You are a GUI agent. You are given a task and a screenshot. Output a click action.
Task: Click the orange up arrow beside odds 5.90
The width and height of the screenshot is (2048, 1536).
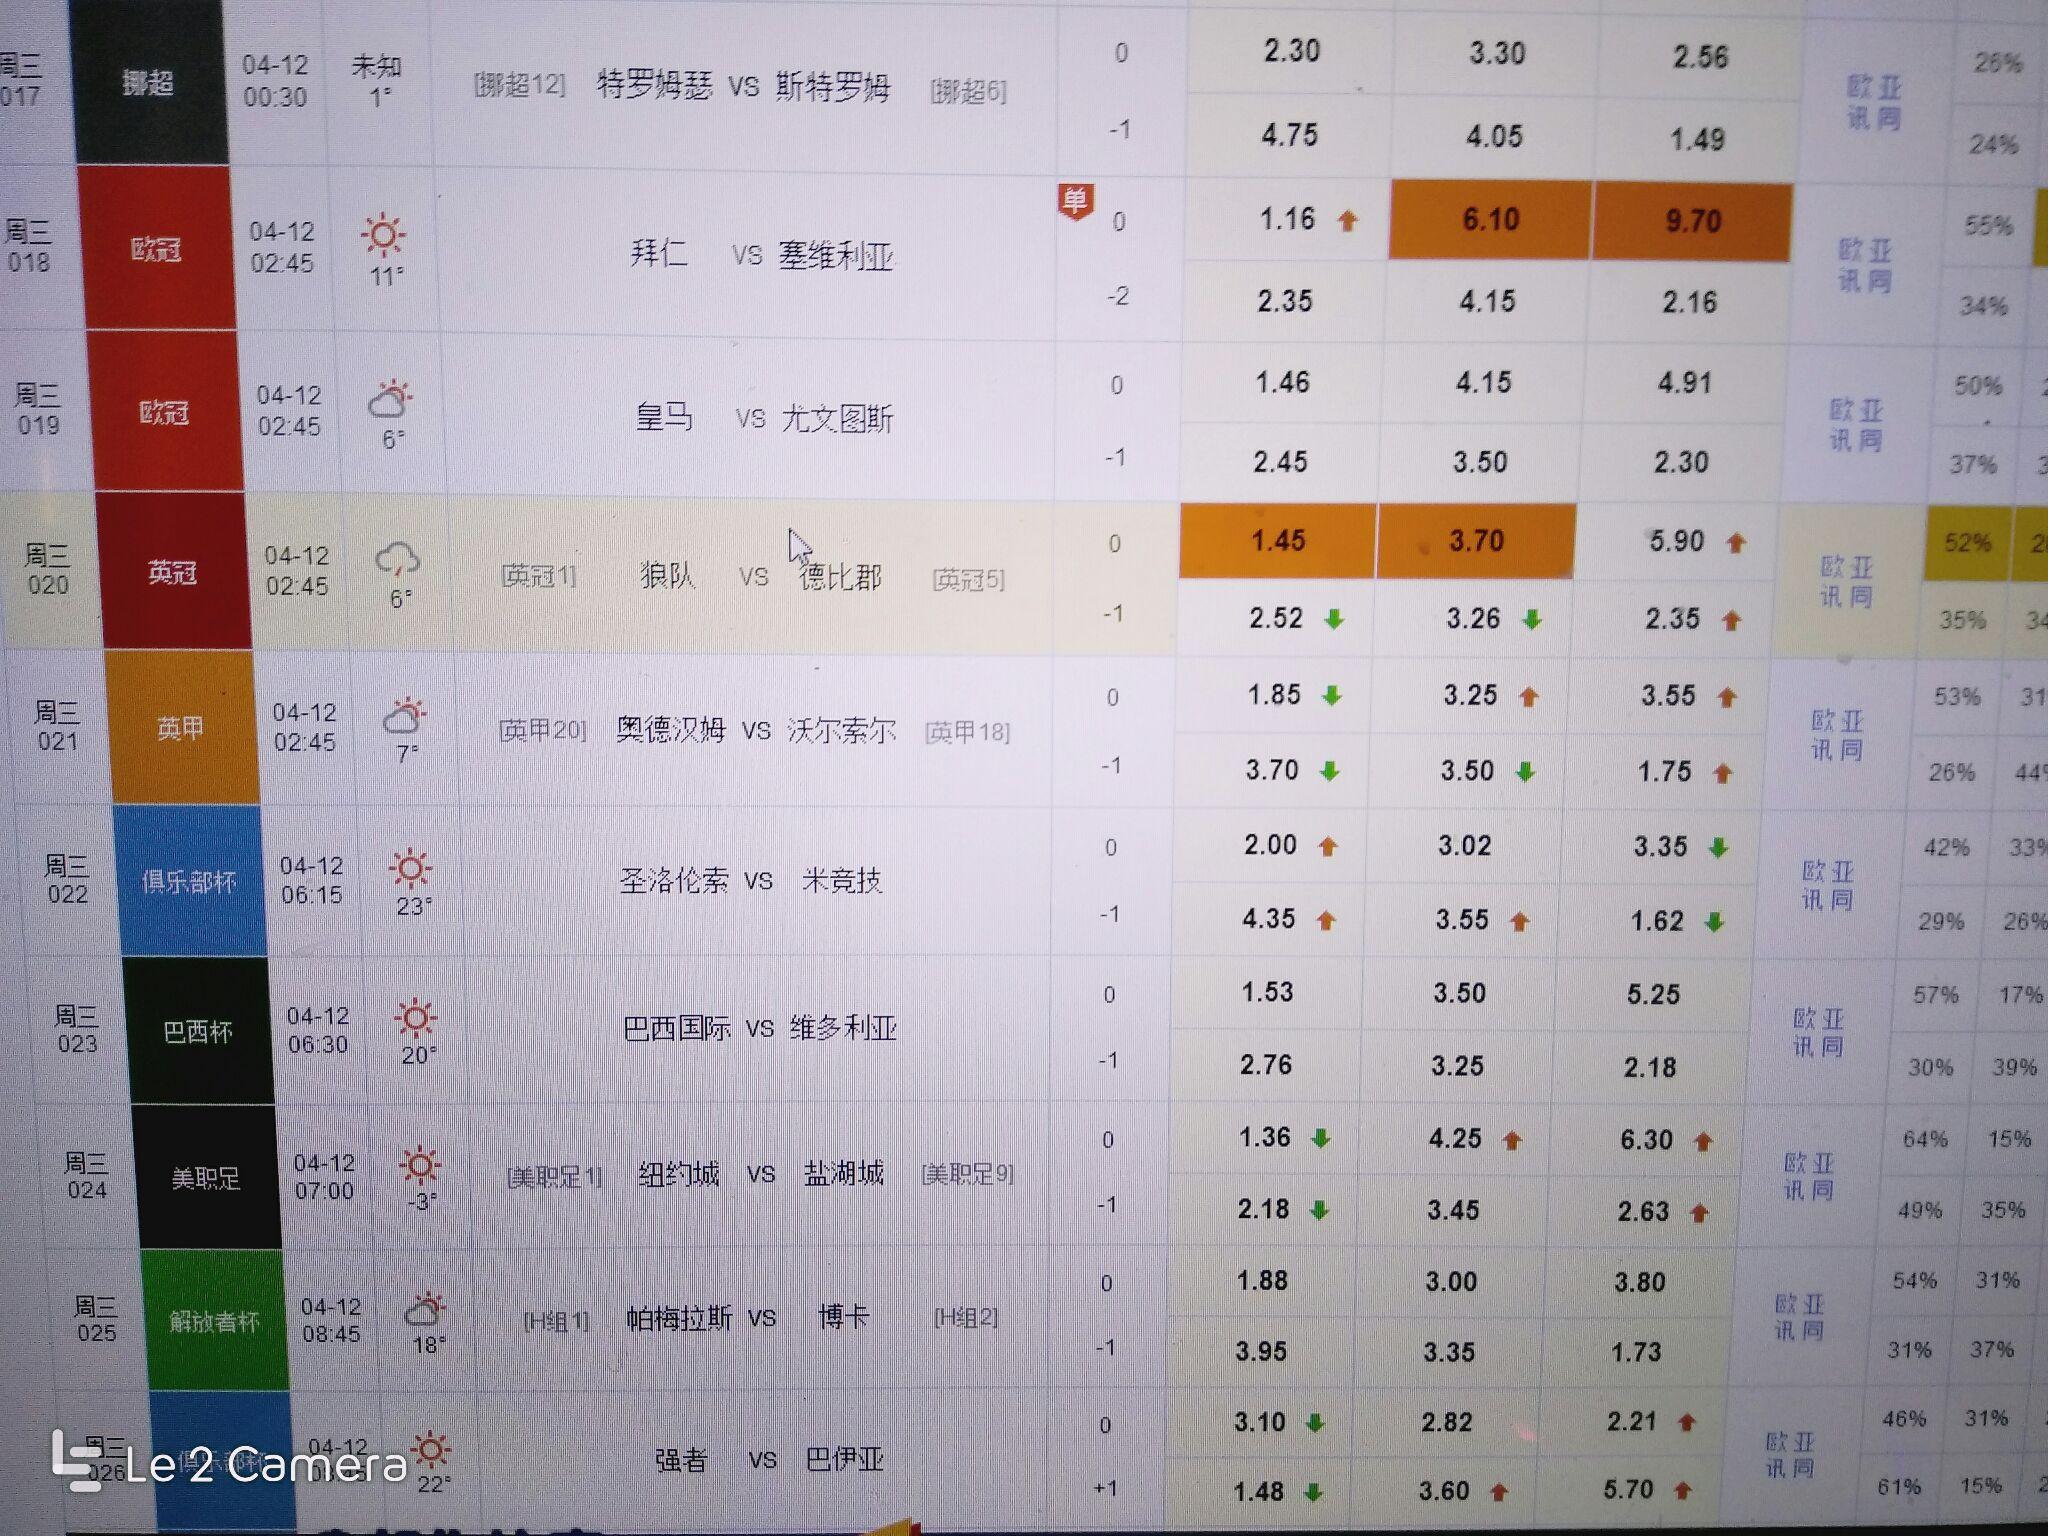tap(1732, 540)
